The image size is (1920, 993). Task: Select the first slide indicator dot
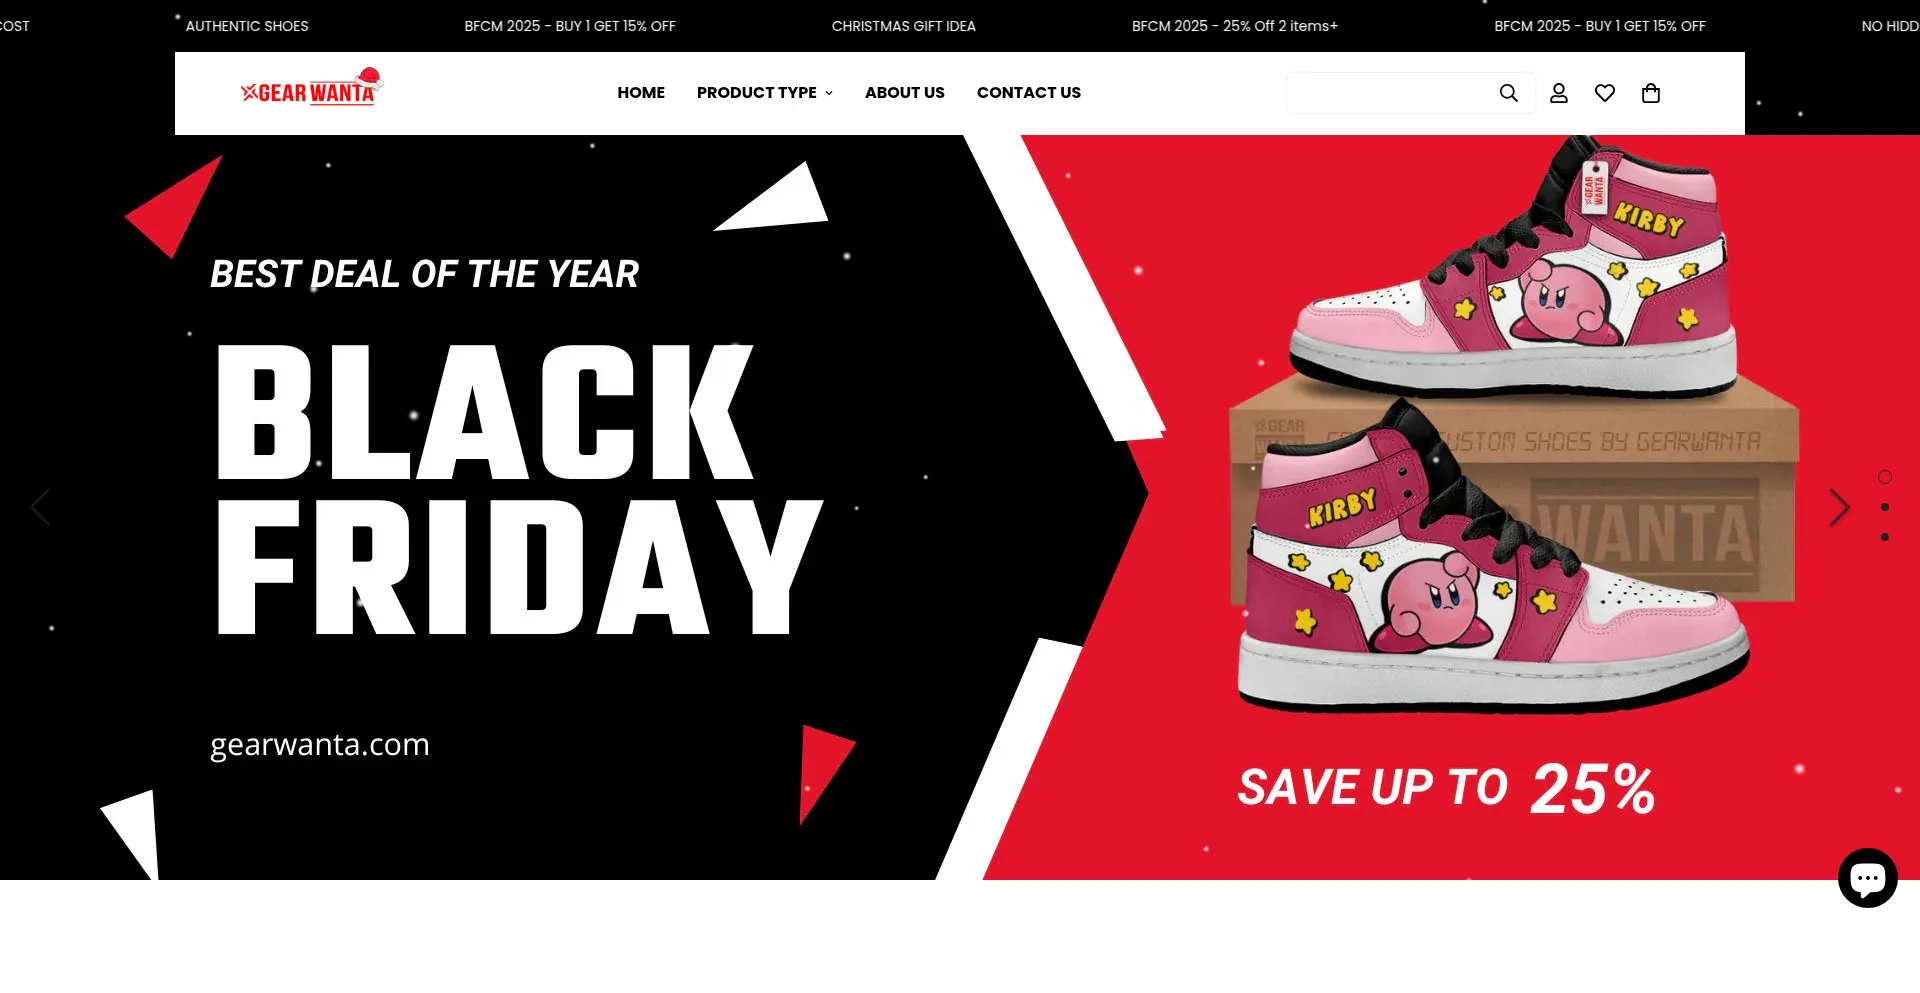pyautogui.click(x=1884, y=477)
